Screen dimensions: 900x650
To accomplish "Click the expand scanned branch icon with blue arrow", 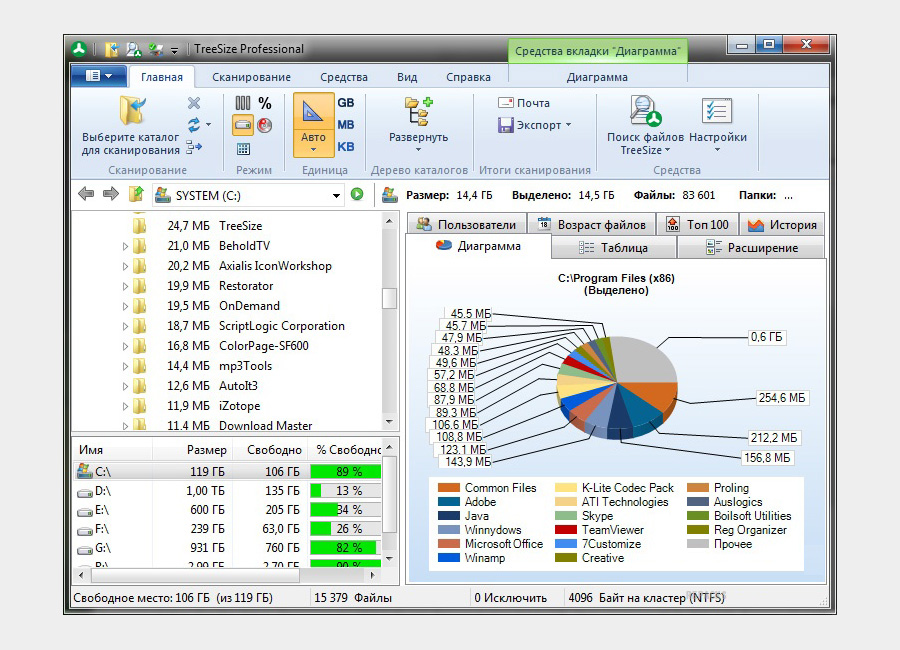I will pos(194,146).
